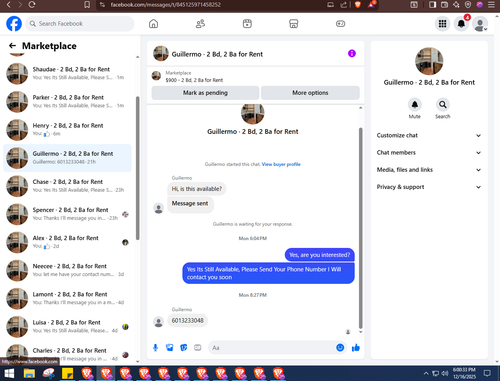
Task: Open Parker conversation
Action: 68,101
